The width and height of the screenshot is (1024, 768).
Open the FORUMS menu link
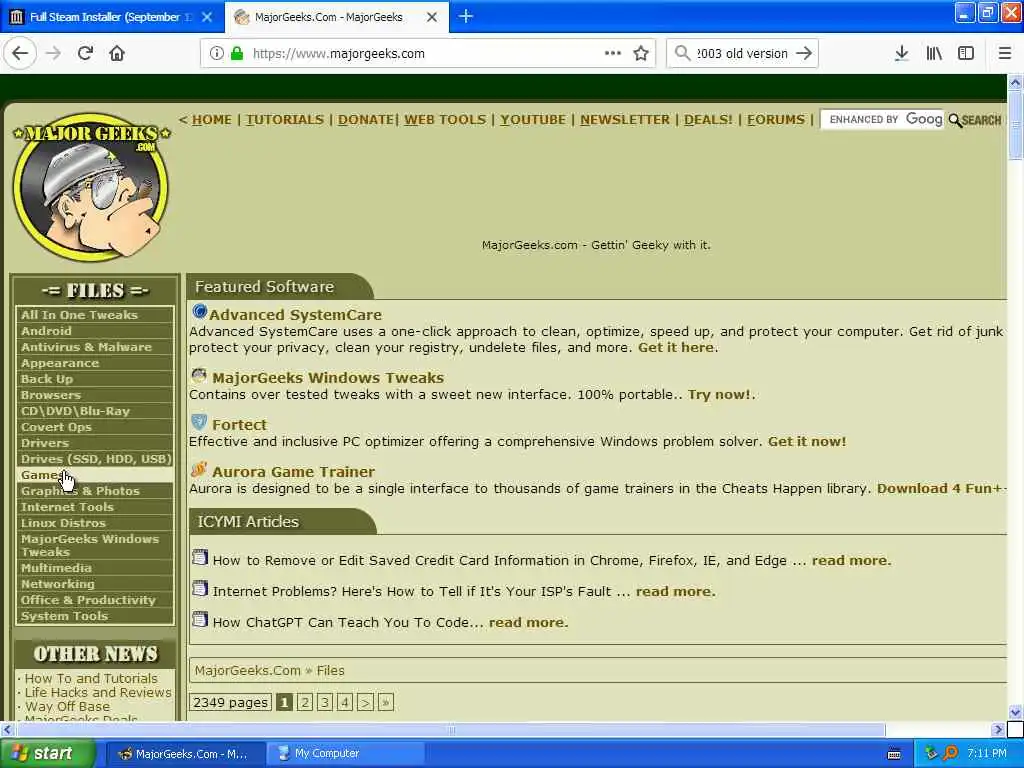(776, 120)
